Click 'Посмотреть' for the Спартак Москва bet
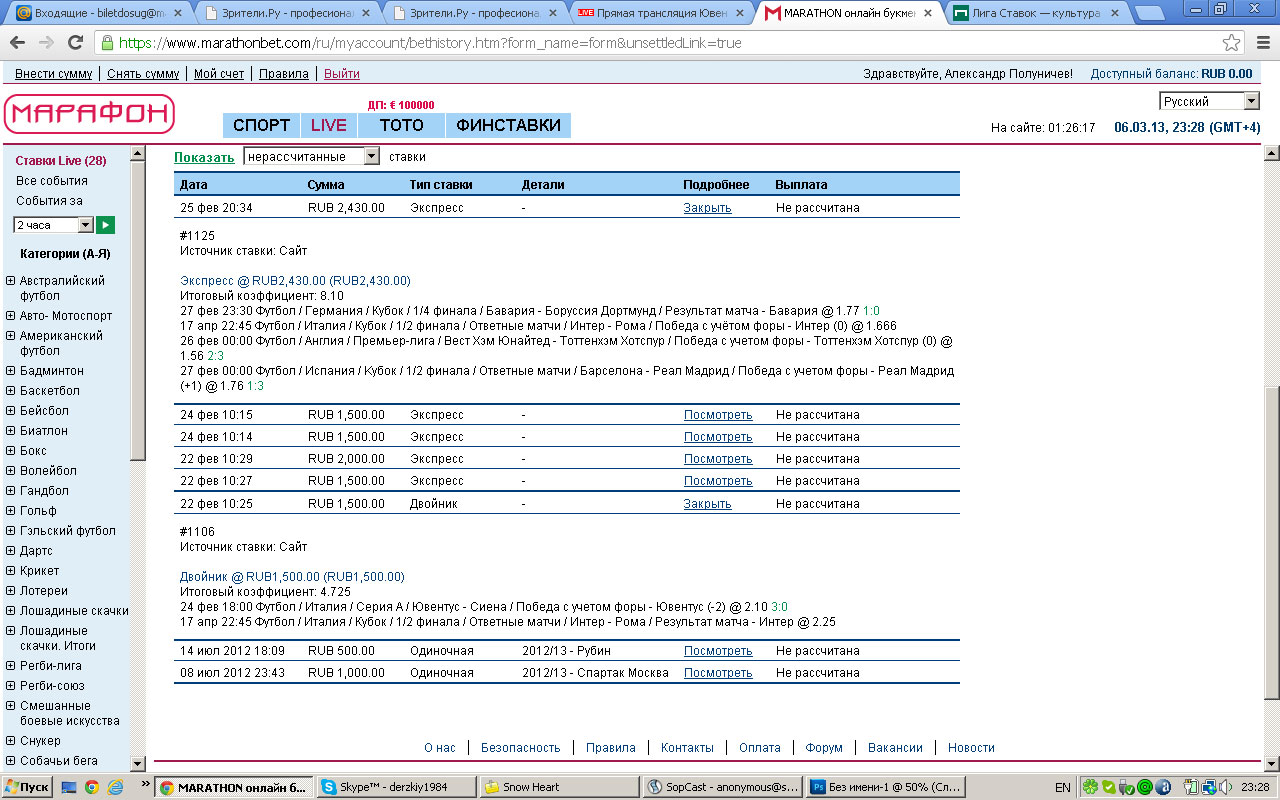Screen dimensions: 1280x800 (x=718, y=673)
